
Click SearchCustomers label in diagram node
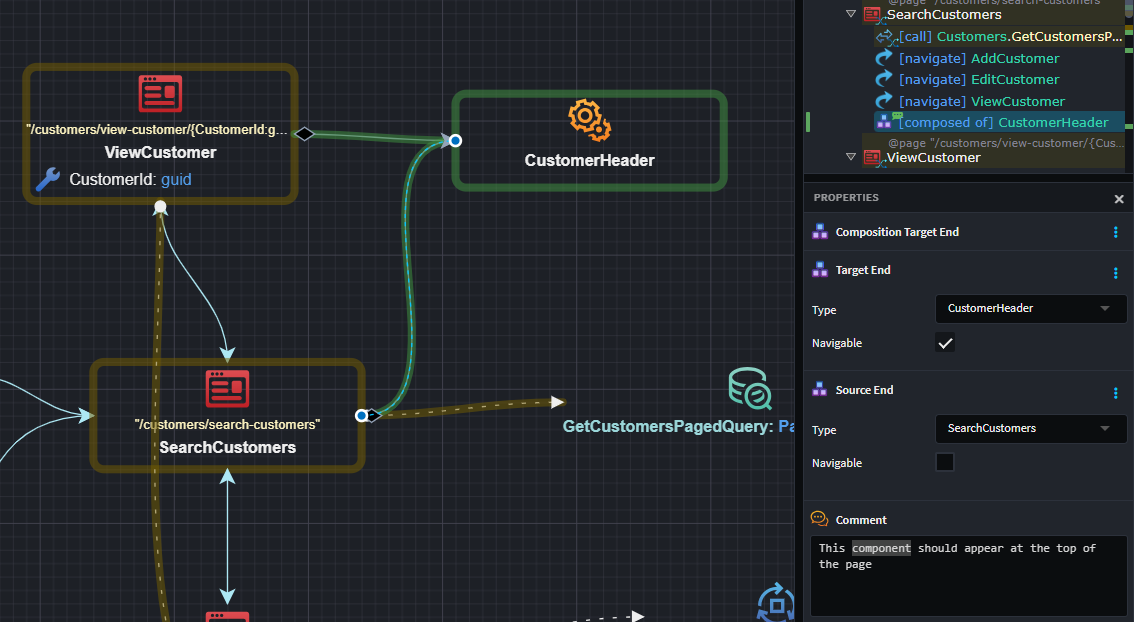click(227, 448)
